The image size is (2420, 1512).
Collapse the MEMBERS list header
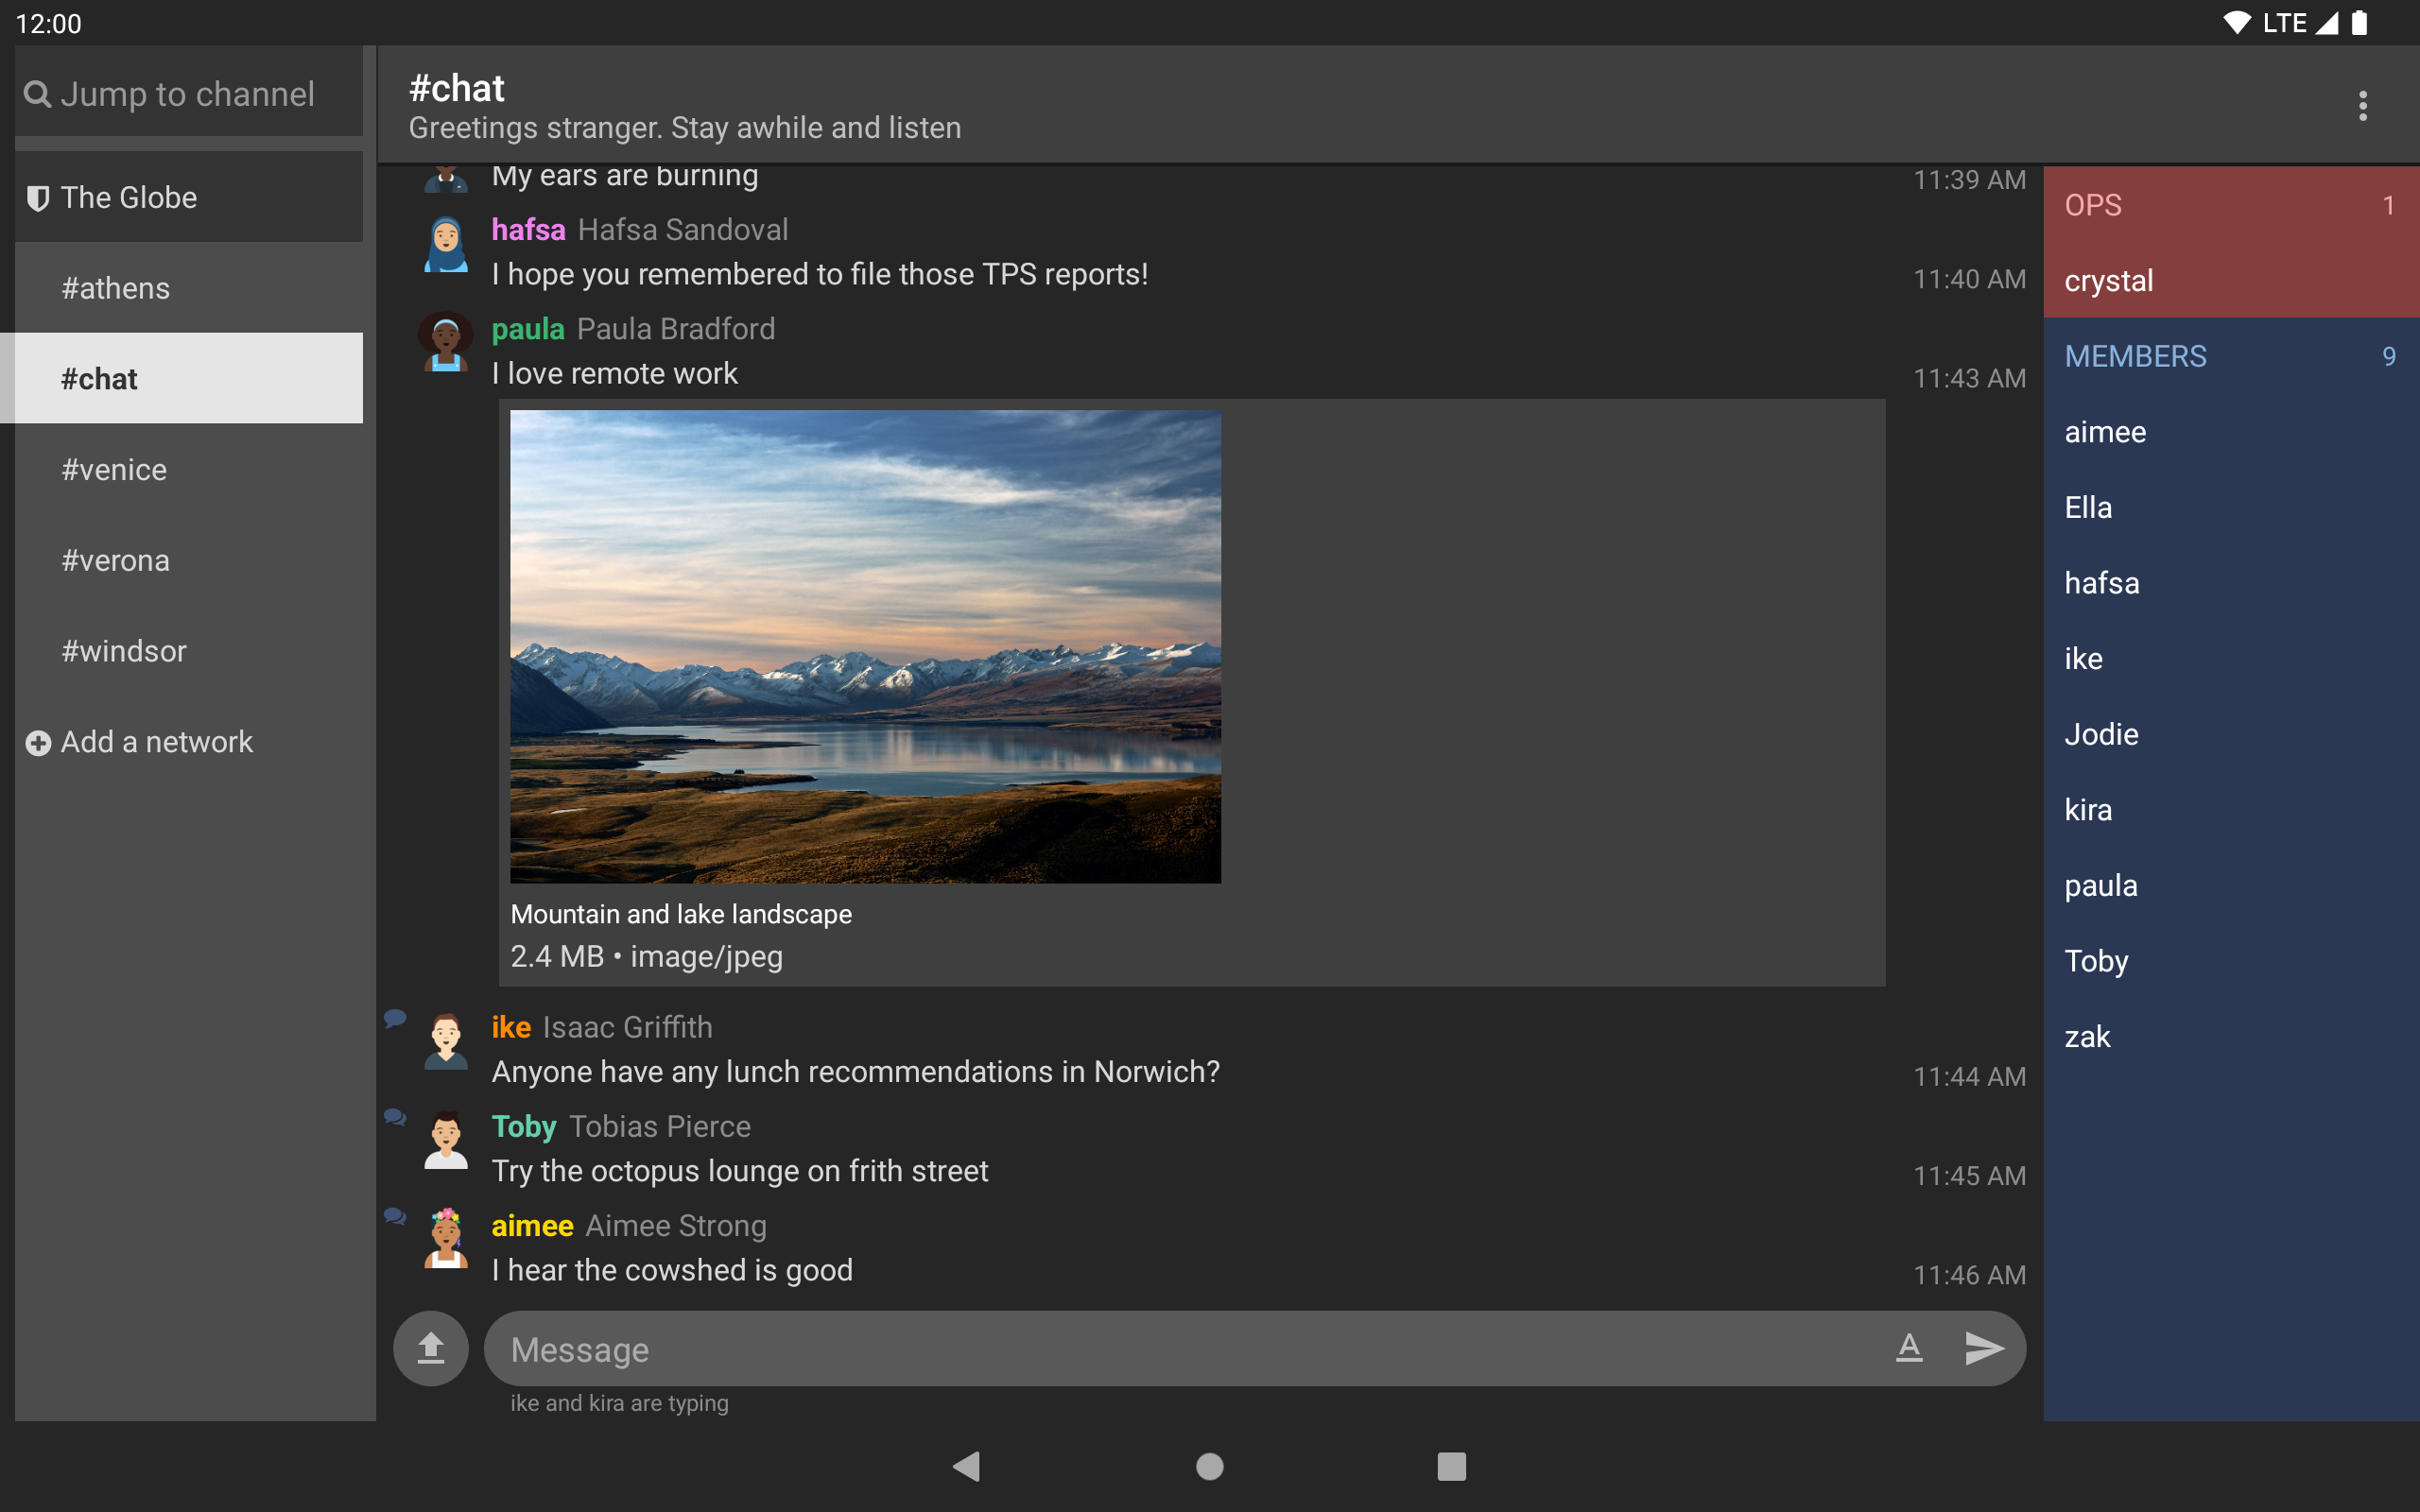(2231, 356)
